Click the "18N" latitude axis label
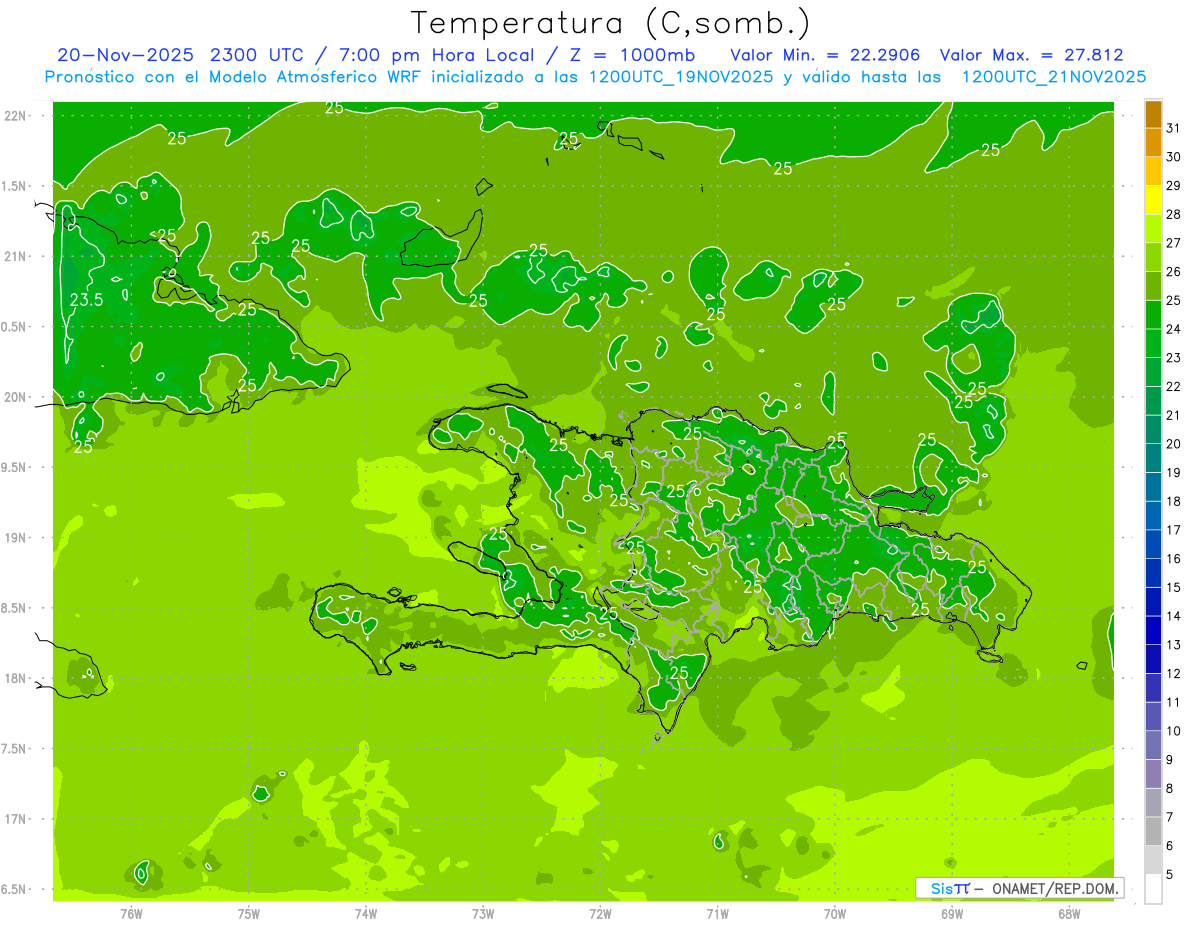The height and width of the screenshot is (927, 1200). (15, 678)
